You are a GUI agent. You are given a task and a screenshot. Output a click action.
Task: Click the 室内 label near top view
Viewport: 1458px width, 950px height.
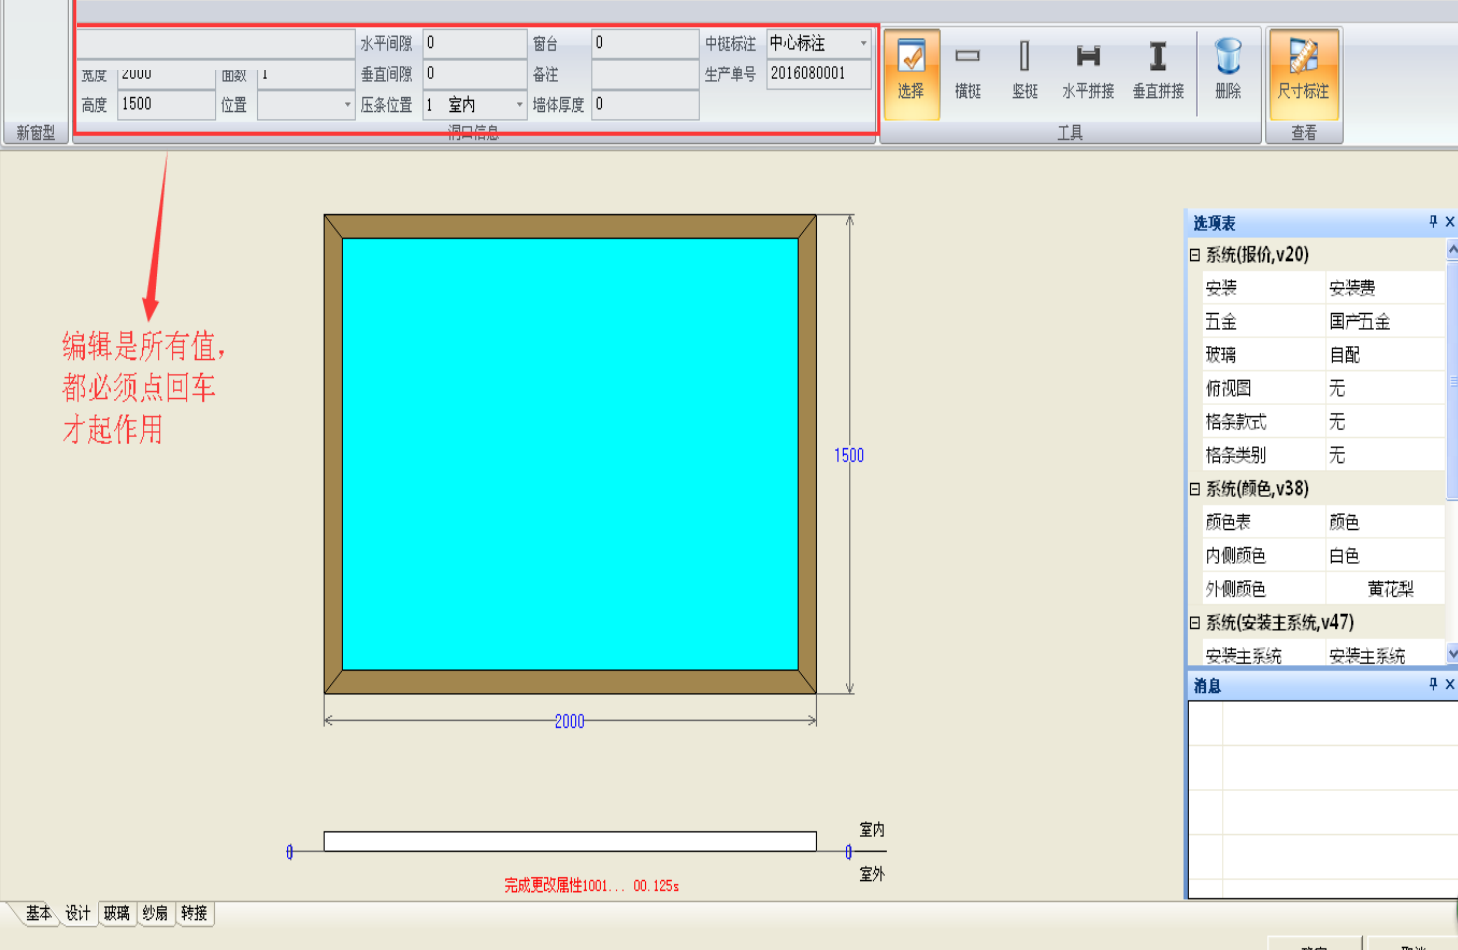(x=872, y=830)
